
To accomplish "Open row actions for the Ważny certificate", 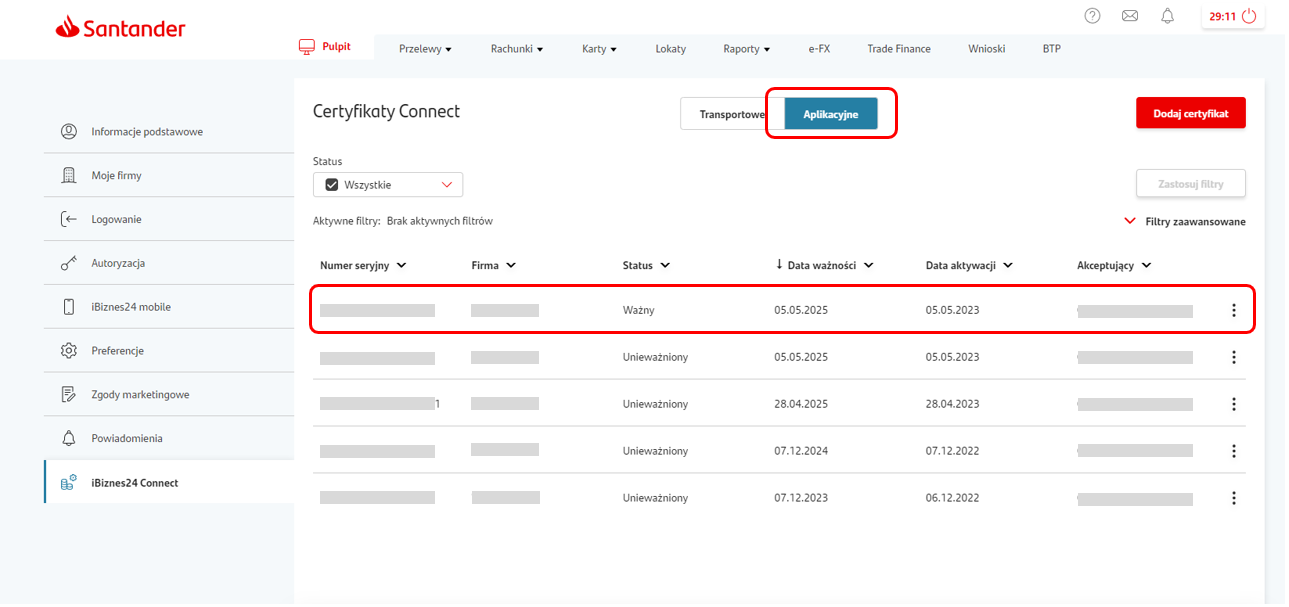I will pyautogui.click(x=1233, y=310).
